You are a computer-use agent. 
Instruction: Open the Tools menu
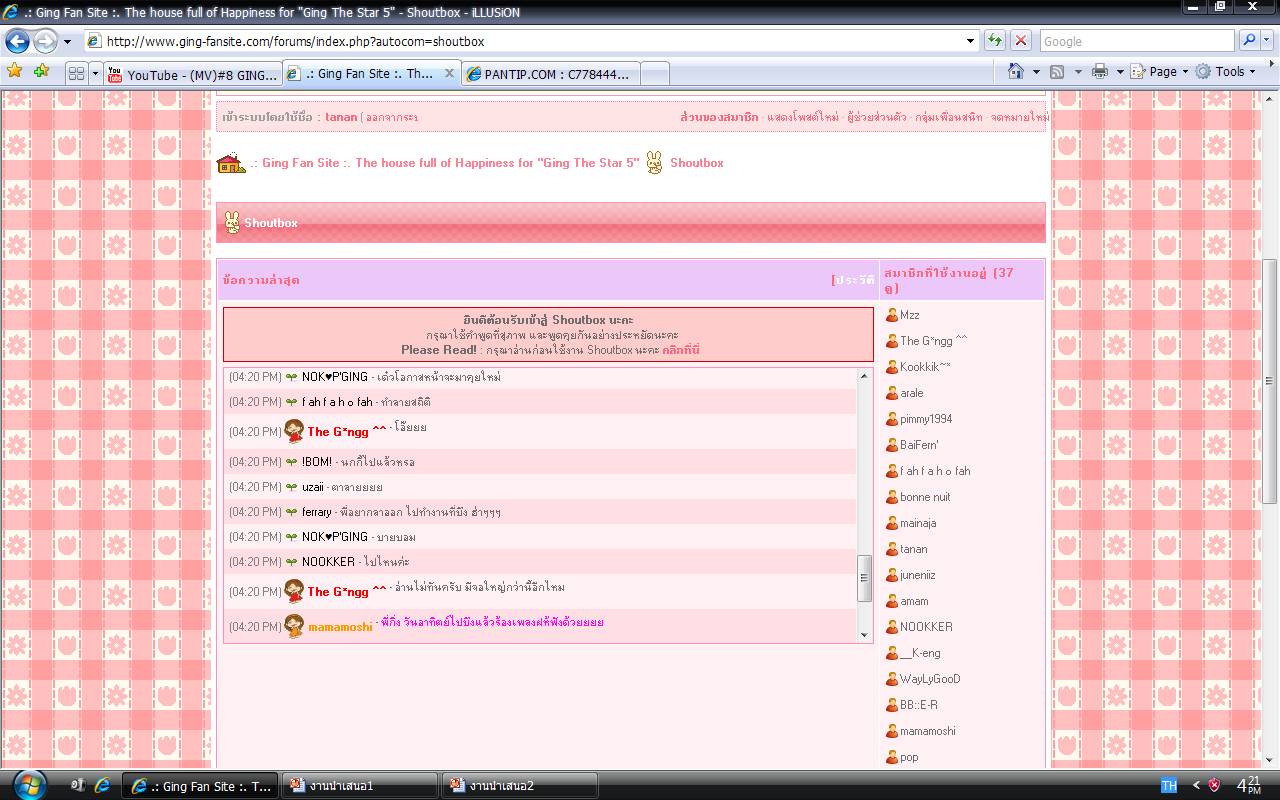coord(1226,72)
